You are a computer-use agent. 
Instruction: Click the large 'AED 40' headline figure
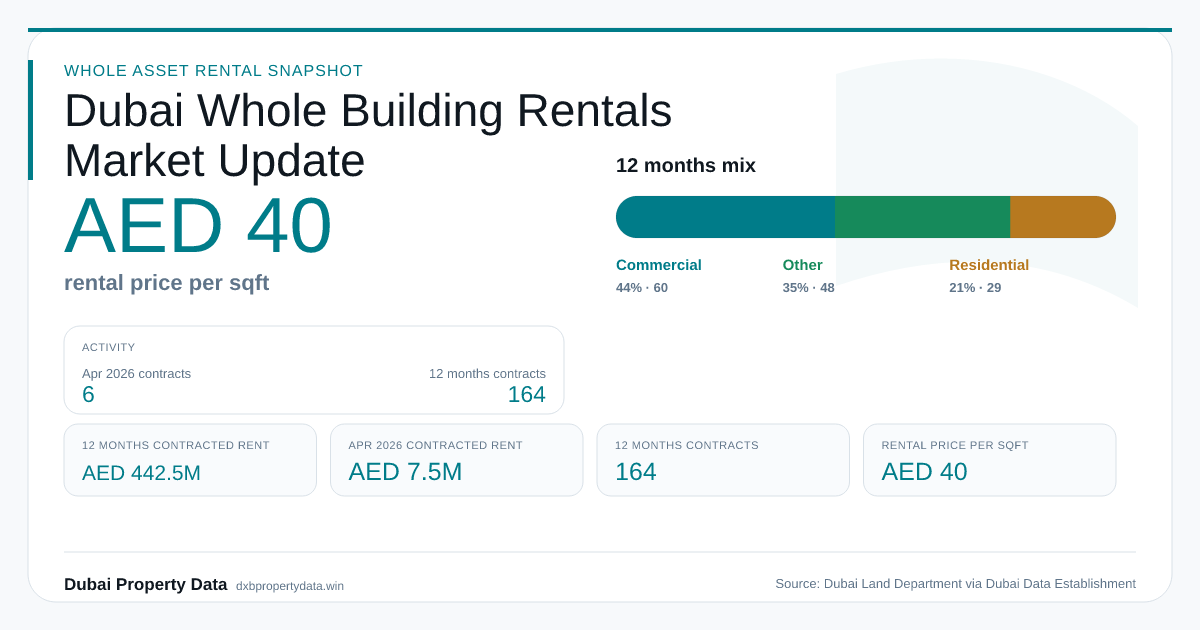198,225
